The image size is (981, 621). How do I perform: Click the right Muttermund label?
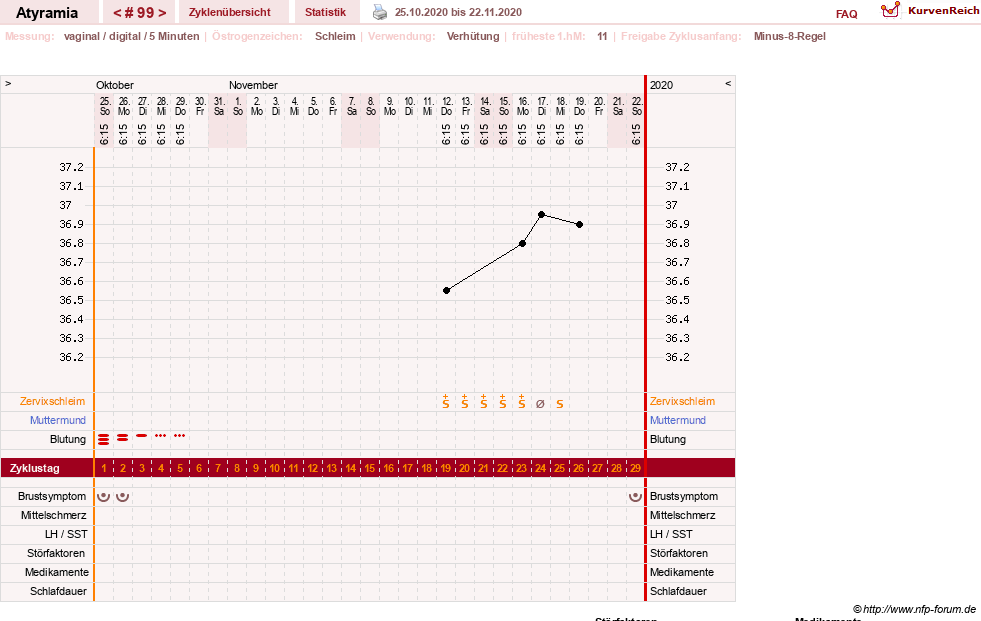[678, 420]
